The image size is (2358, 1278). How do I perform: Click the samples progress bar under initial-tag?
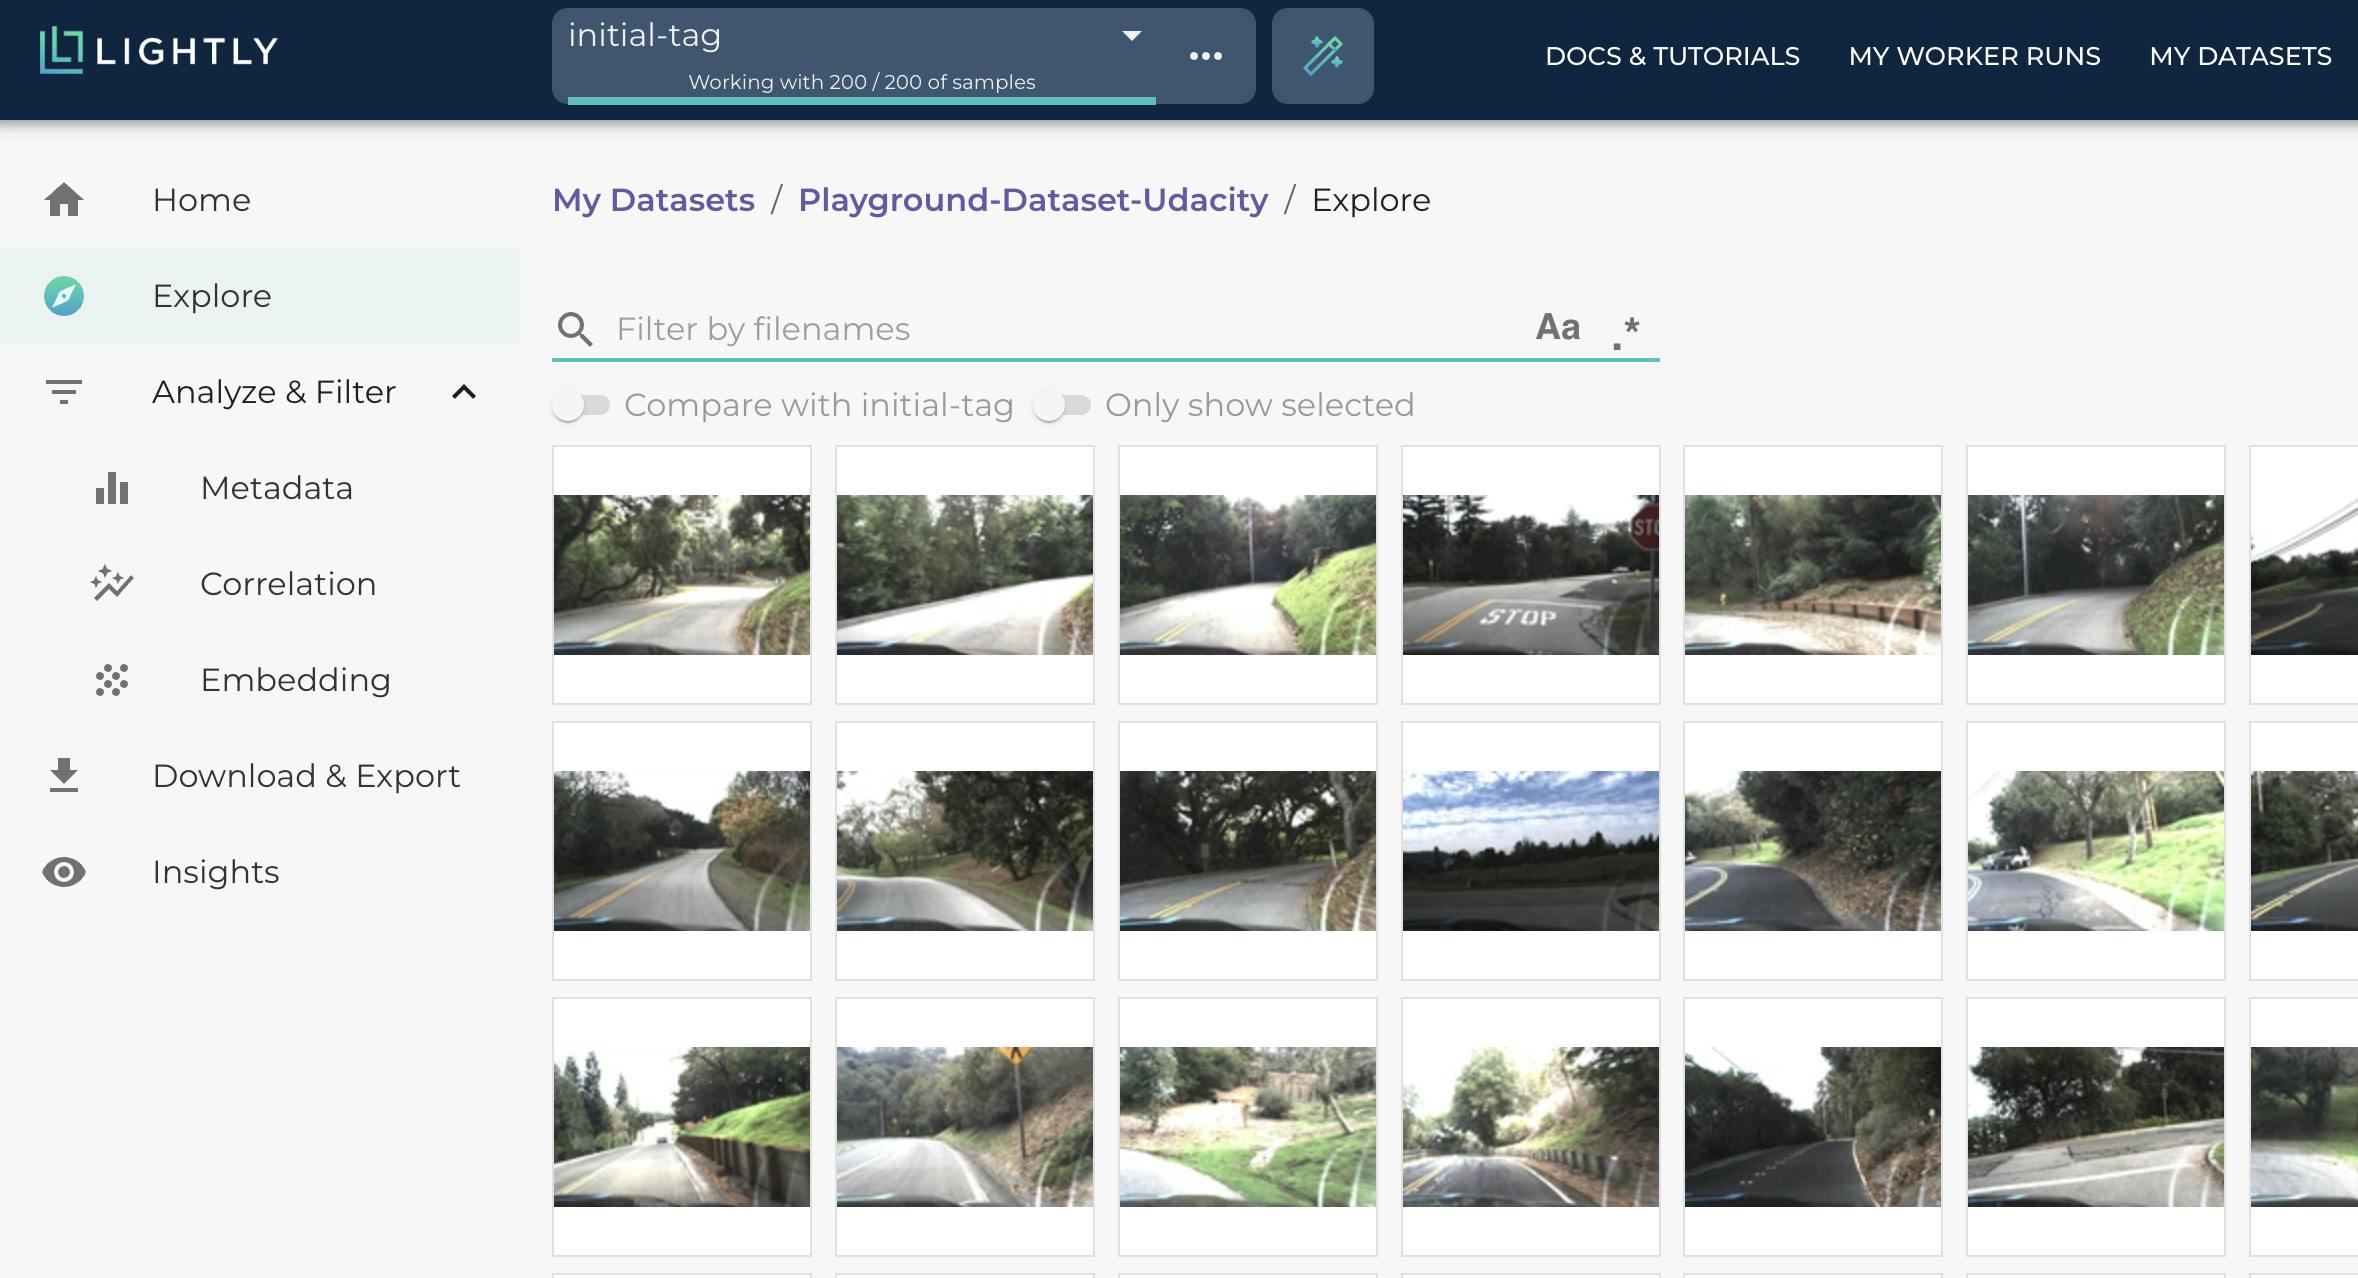pos(862,100)
